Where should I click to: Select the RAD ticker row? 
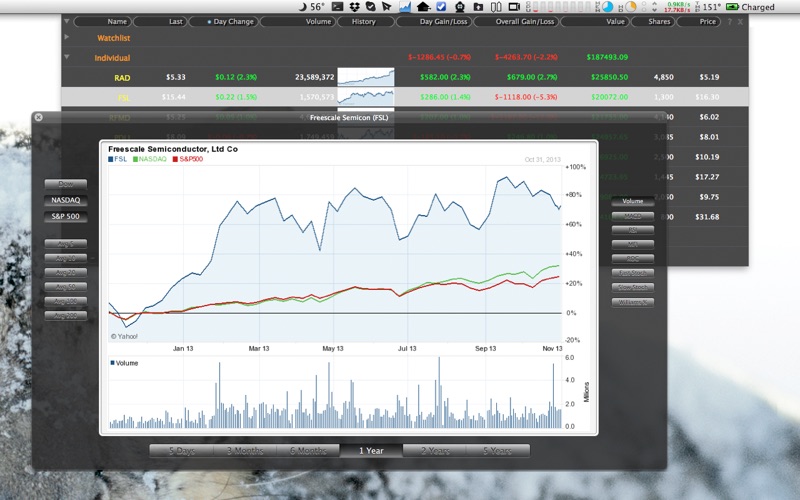tap(405, 77)
